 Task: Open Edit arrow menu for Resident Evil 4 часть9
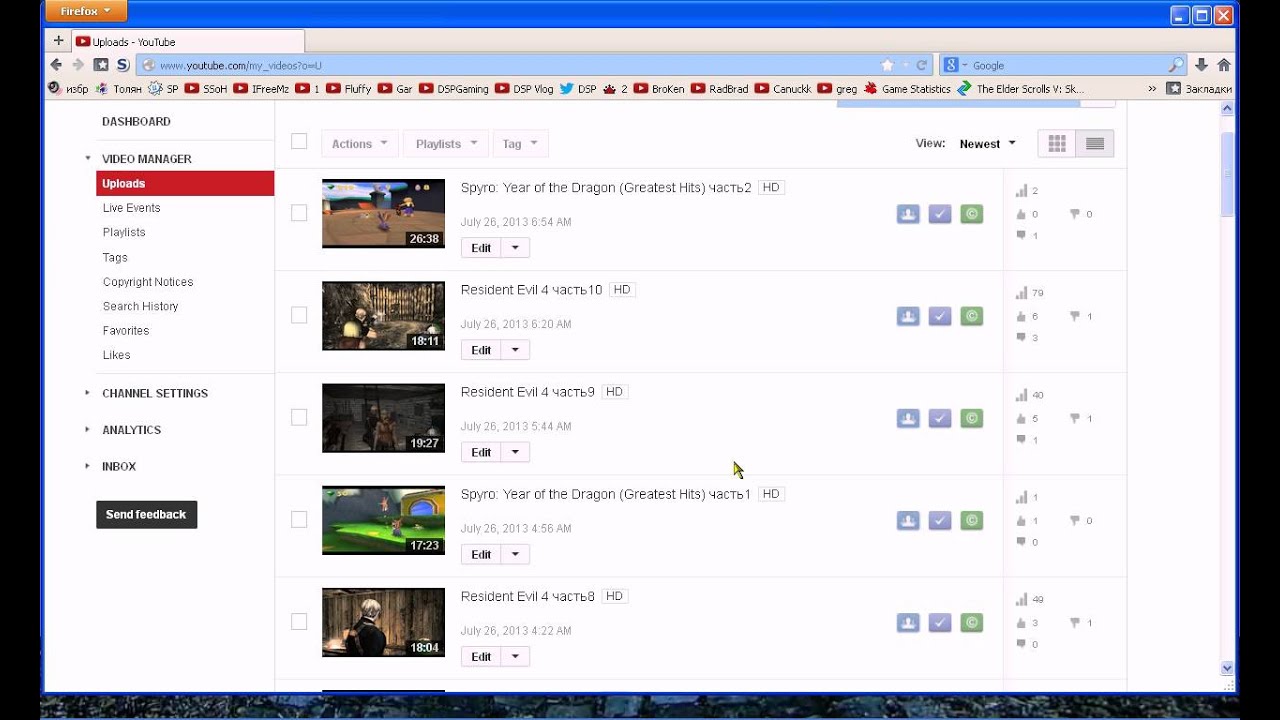[515, 452]
